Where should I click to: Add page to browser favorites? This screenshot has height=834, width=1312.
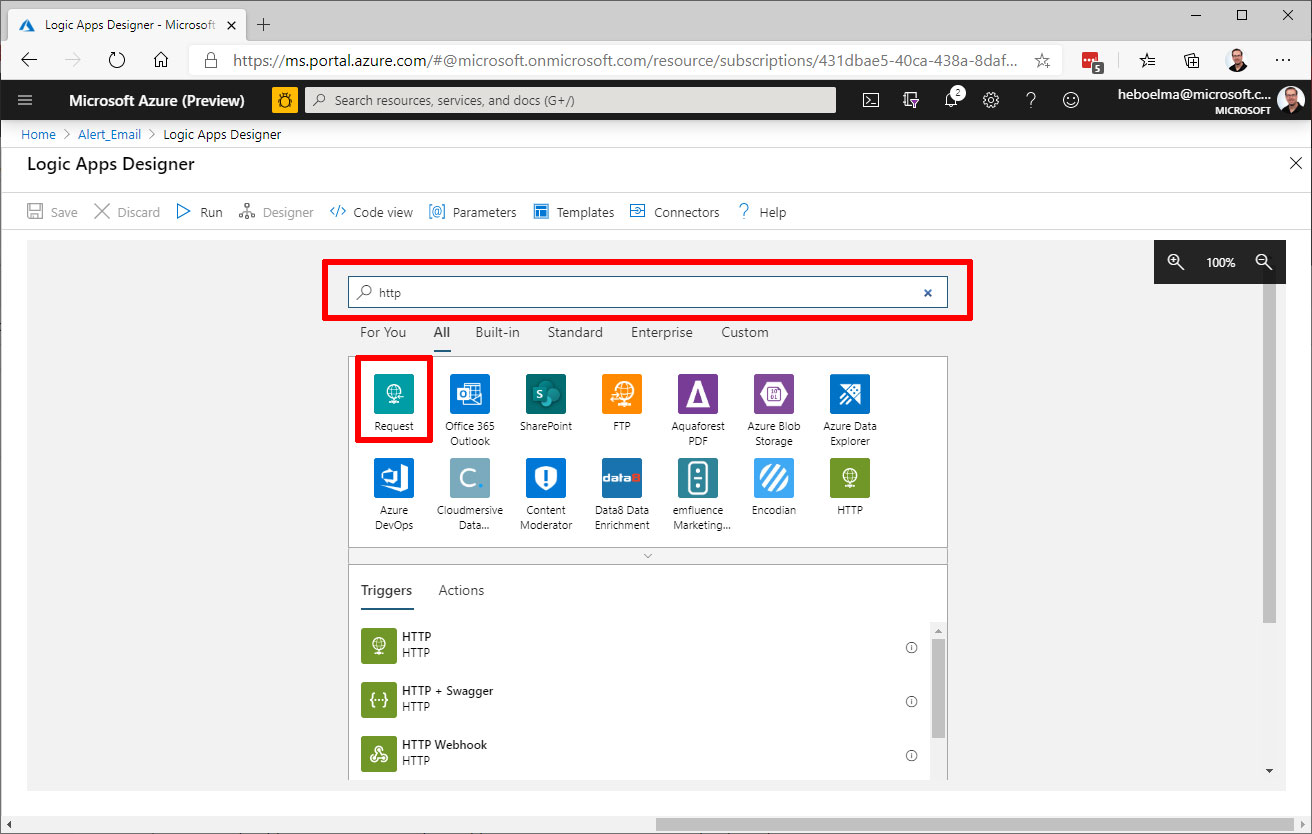click(1042, 60)
